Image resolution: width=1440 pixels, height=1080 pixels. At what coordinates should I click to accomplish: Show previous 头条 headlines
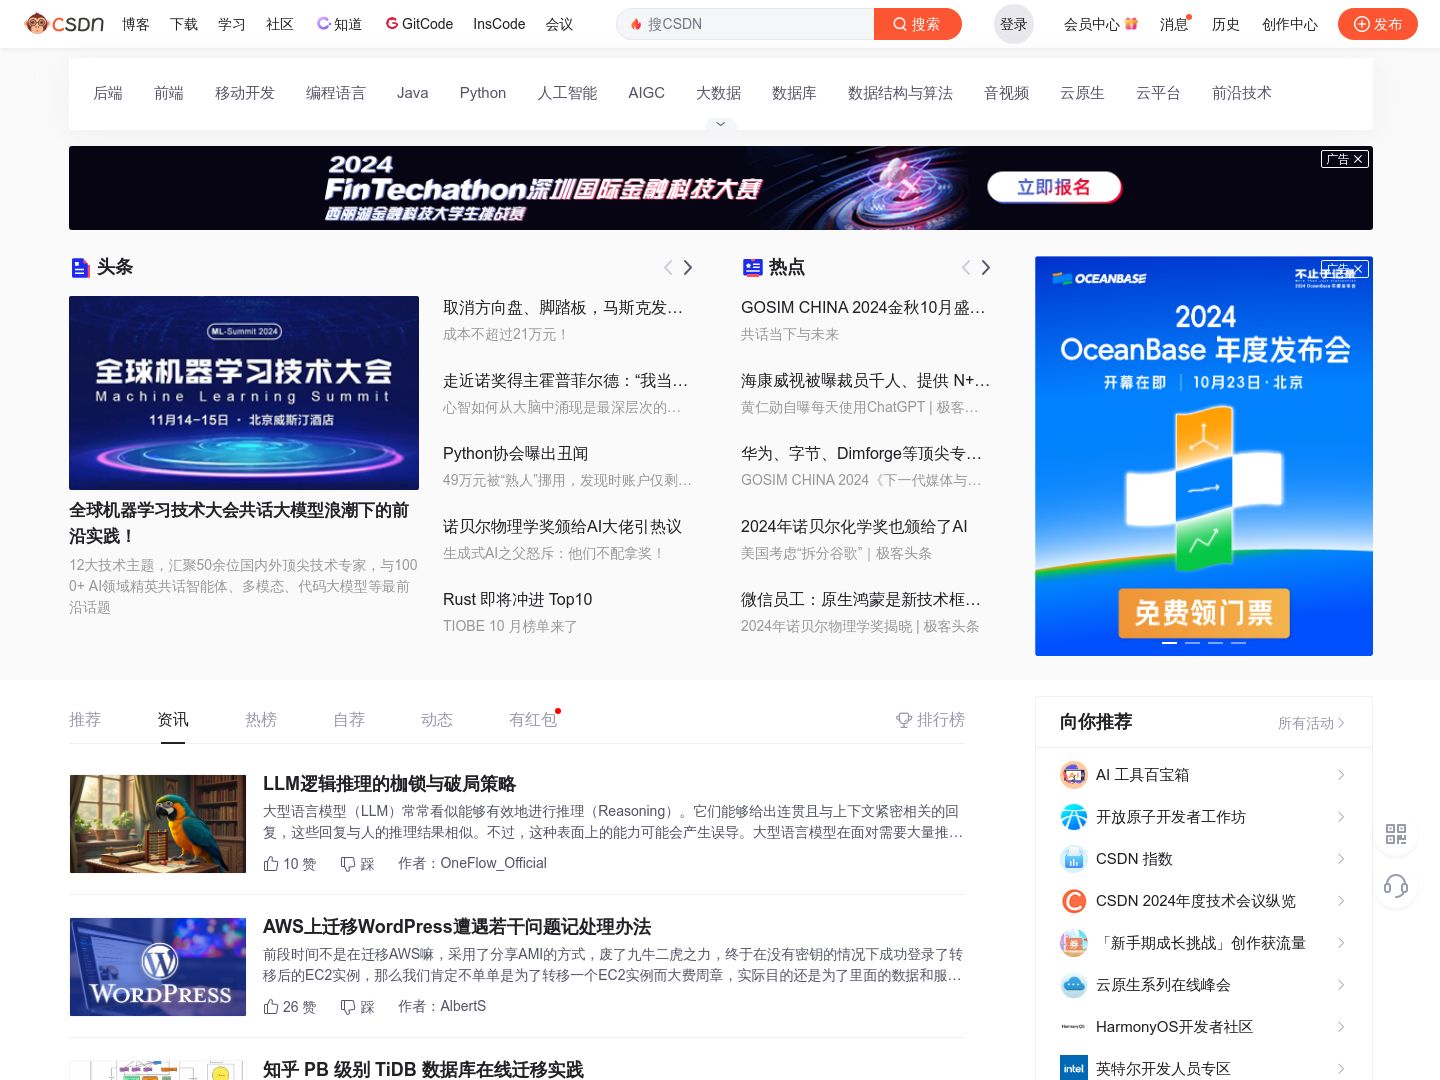pos(668,267)
